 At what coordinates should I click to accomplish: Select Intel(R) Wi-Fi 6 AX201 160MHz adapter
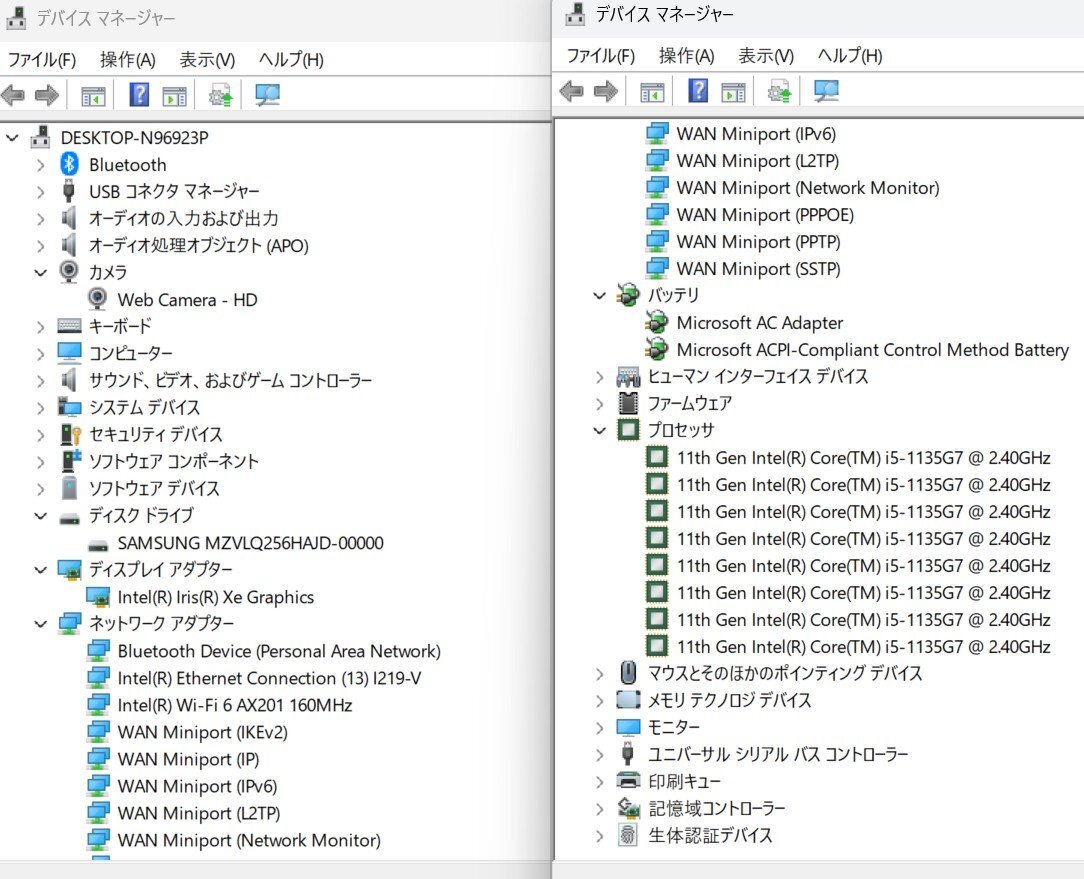[234, 705]
